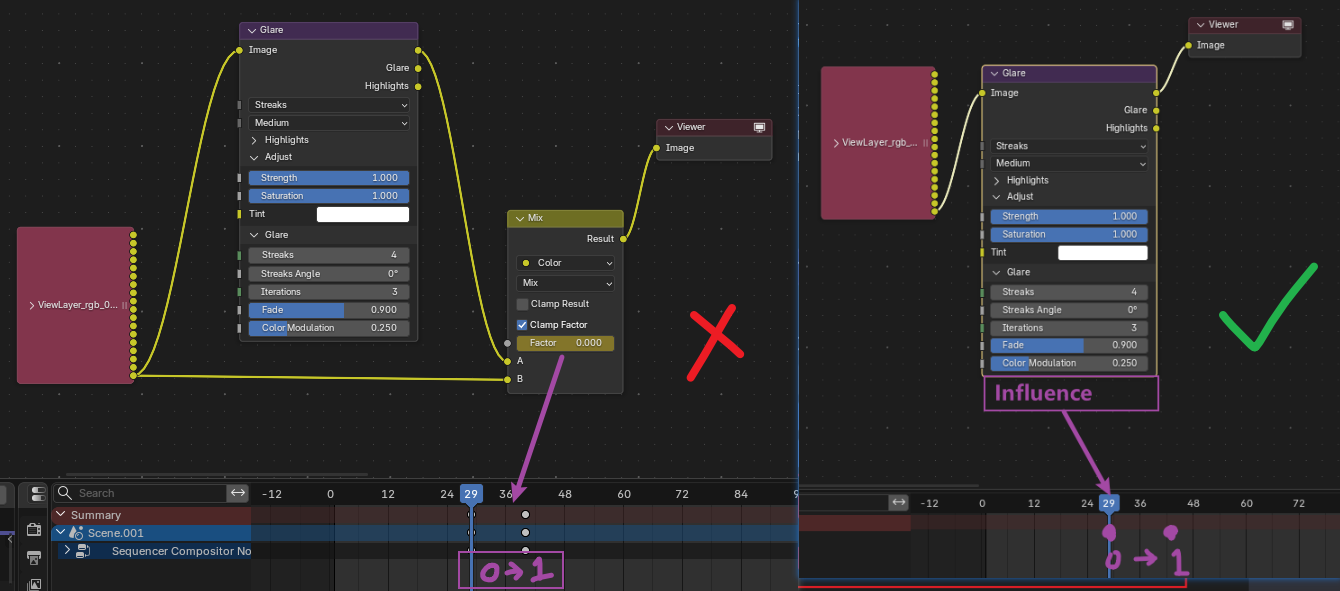The width and height of the screenshot is (1340, 591).
Task: Click the left Viewer node's Image input socket
Action: pos(657,148)
